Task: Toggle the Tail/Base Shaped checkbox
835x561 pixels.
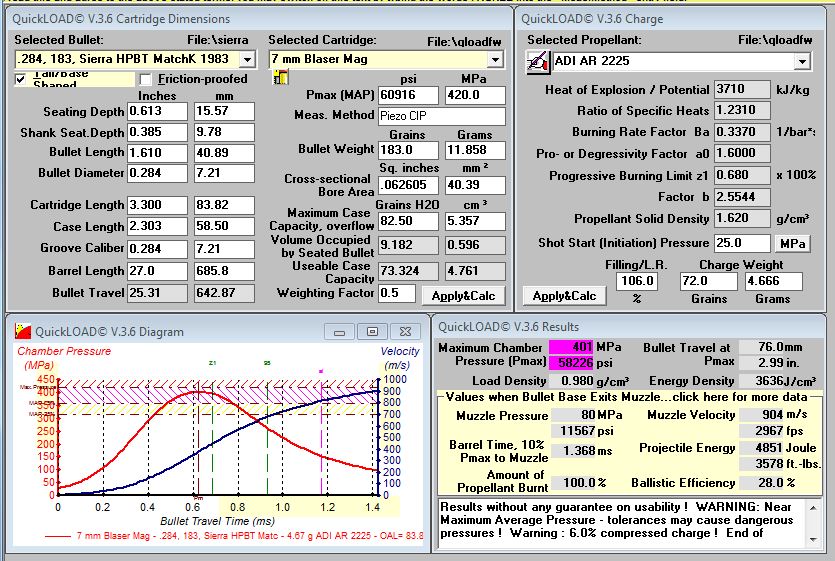Action: (x=20, y=79)
